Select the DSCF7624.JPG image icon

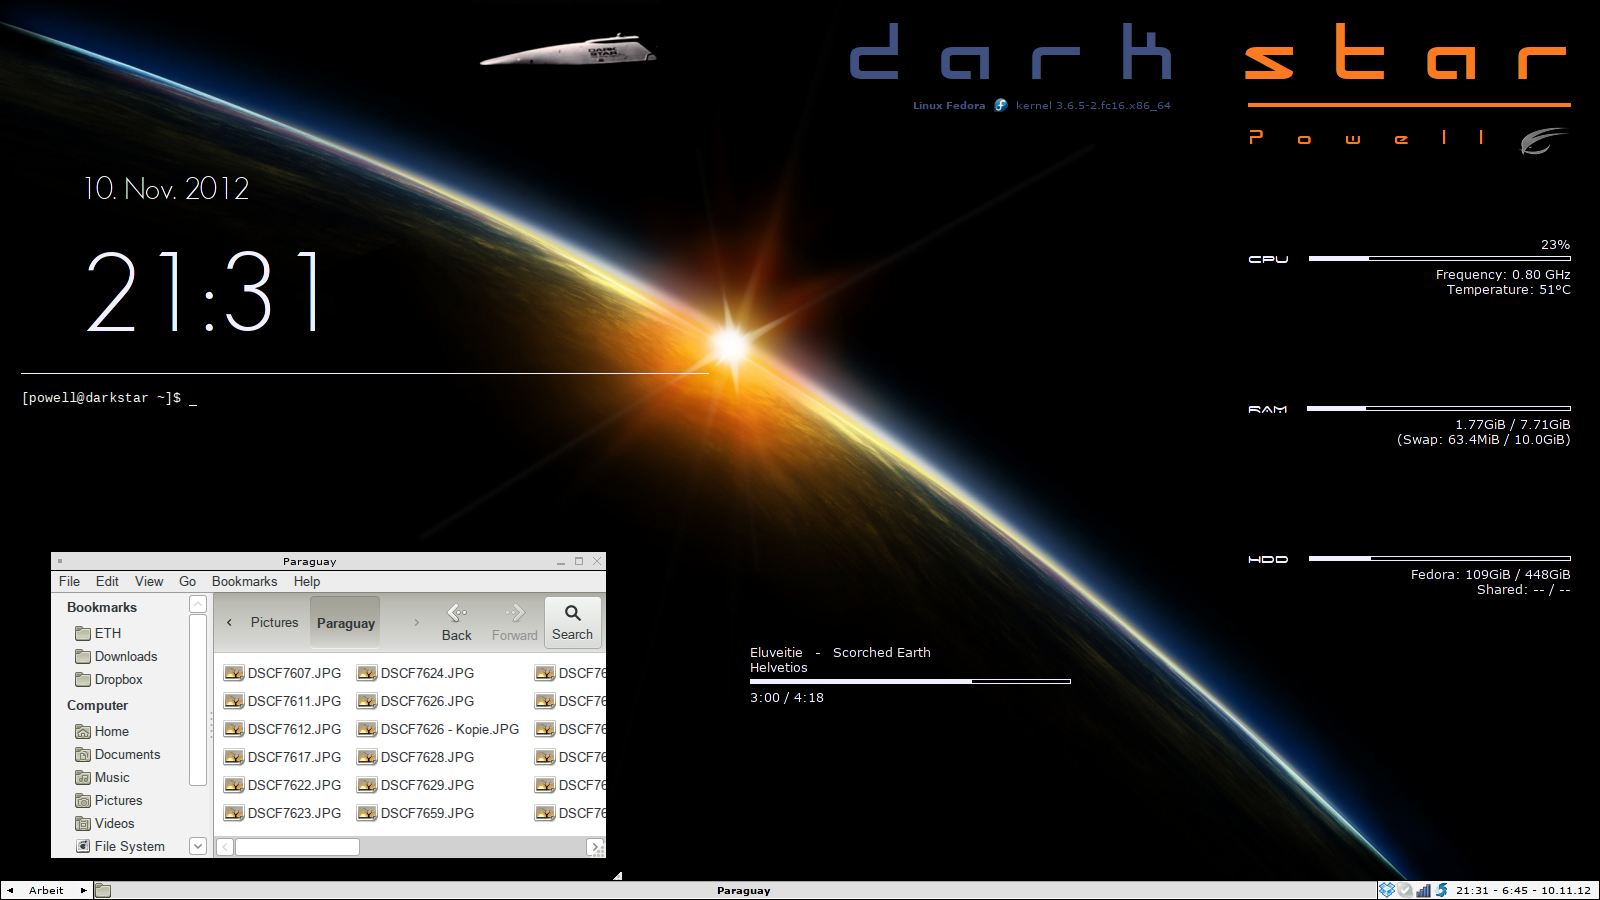coord(367,673)
